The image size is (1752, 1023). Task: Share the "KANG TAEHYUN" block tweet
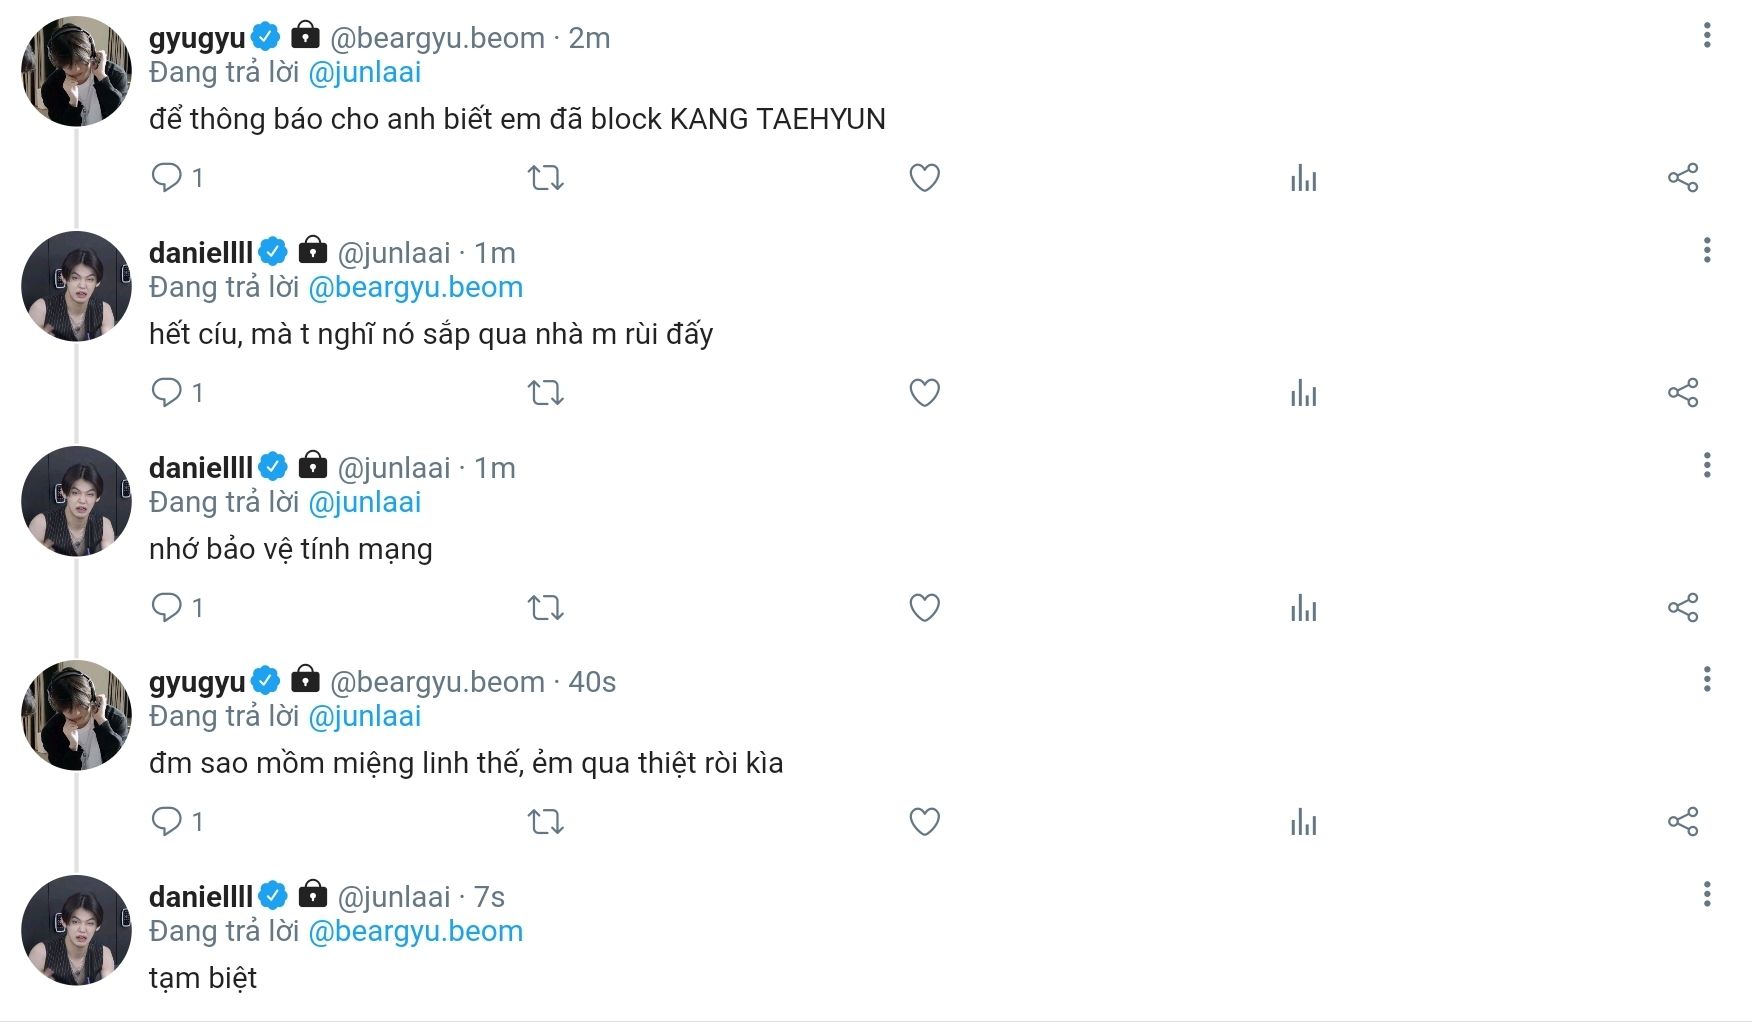point(1682,178)
